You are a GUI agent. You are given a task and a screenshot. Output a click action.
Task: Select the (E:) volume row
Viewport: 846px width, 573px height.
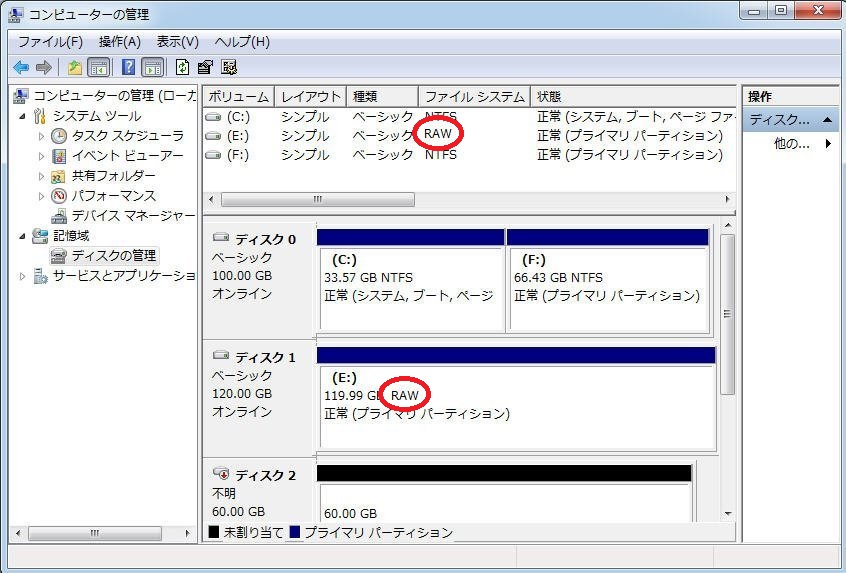pyautogui.click(x=469, y=135)
